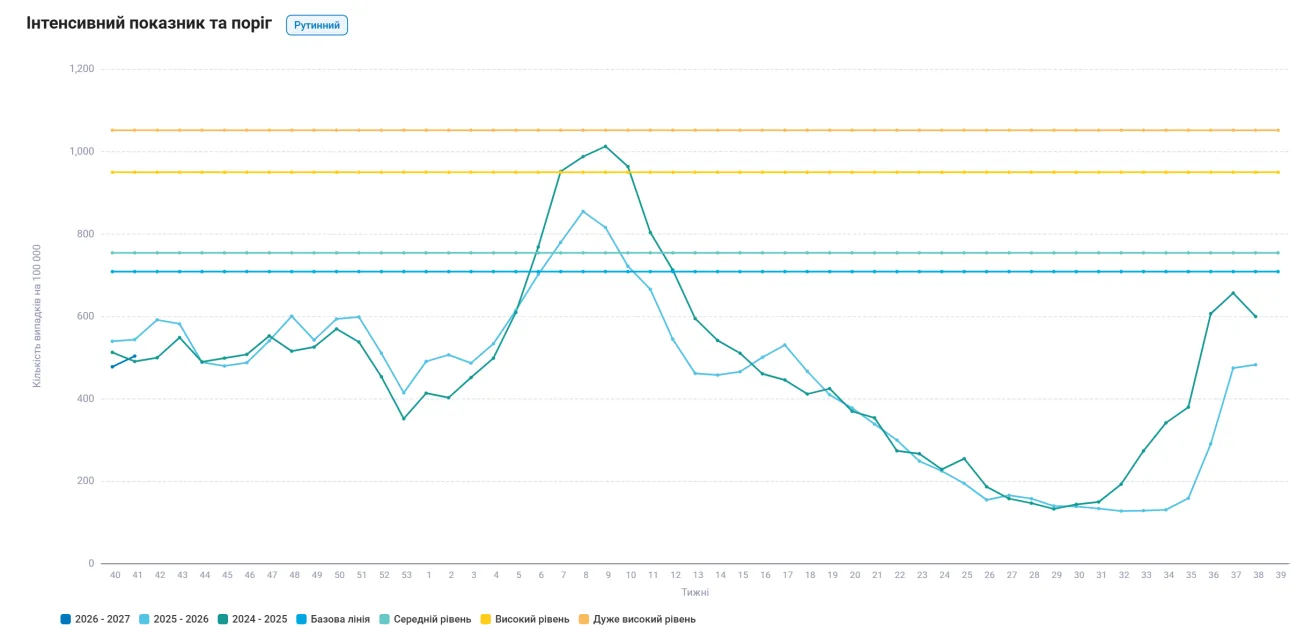Click week label "53" on the x-axis
The height and width of the screenshot is (644, 1300).
406,575
